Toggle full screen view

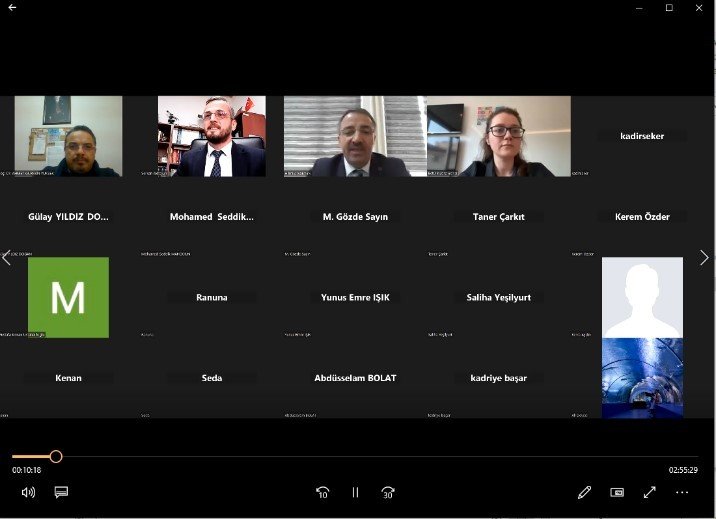coord(649,492)
